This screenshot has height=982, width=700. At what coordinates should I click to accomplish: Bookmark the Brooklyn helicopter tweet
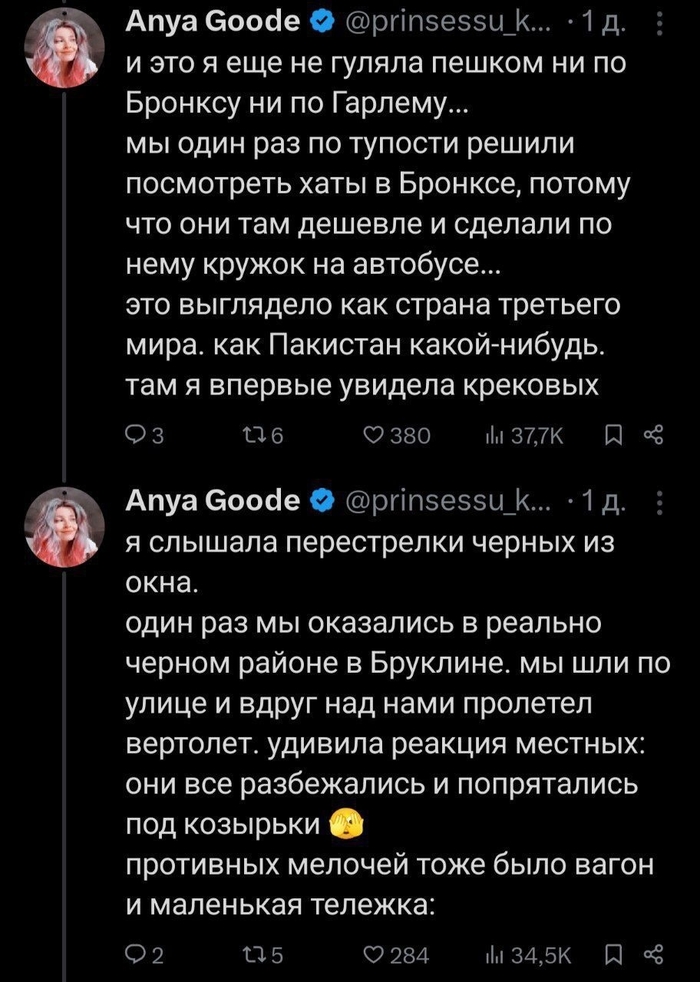(x=616, y=956)
